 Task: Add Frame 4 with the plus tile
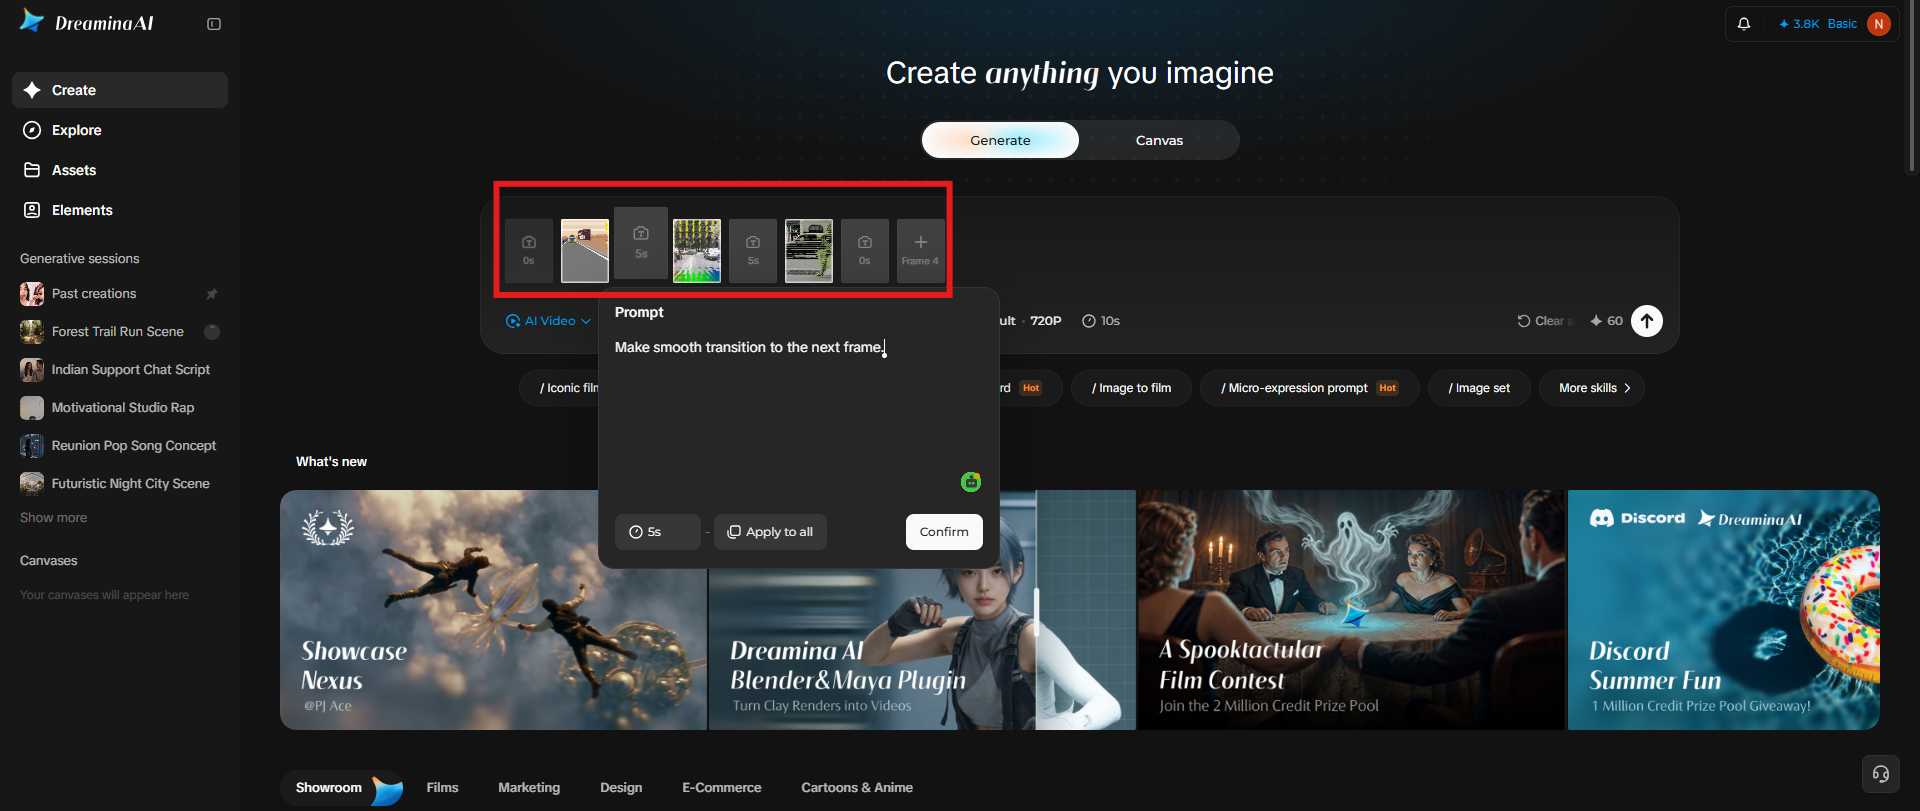point(921,251)
